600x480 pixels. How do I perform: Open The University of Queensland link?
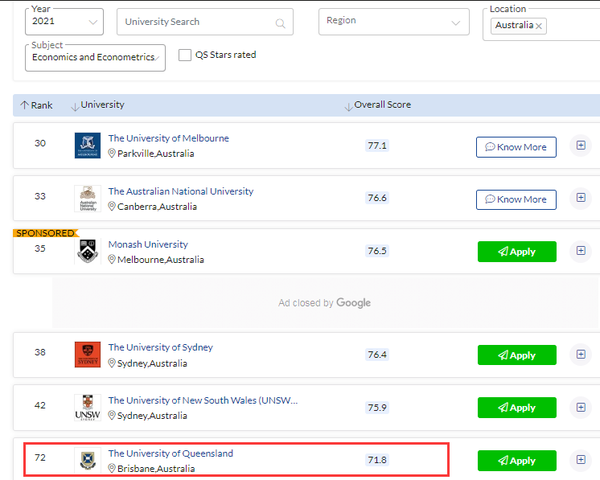click(171, 454)
